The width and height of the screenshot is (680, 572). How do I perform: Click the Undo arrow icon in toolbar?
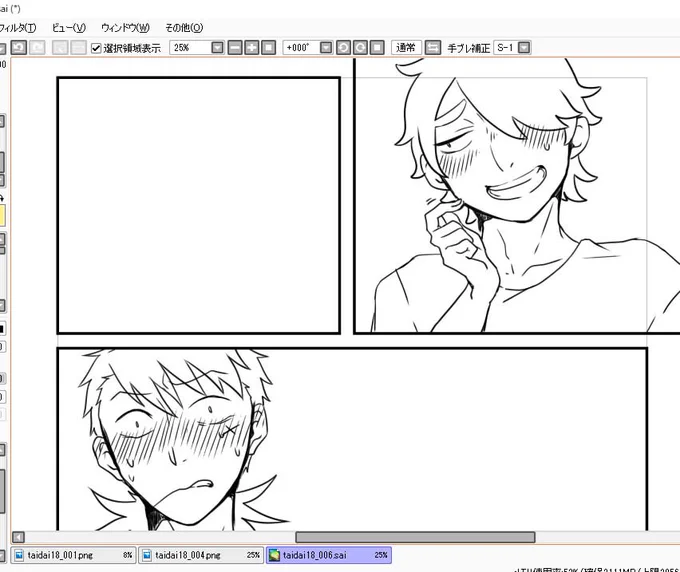(x=19, y=47)
